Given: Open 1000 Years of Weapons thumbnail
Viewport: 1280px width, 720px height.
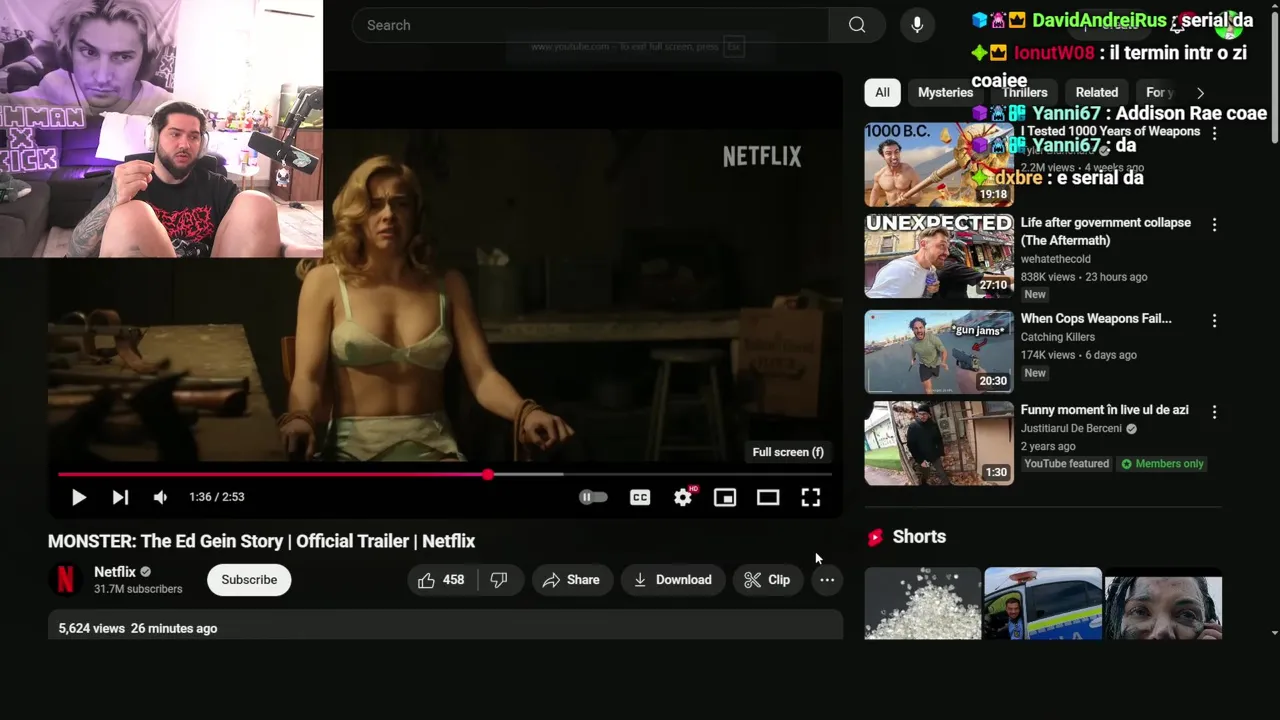Looking at the screenshot, I should click(x=939, y=164).
